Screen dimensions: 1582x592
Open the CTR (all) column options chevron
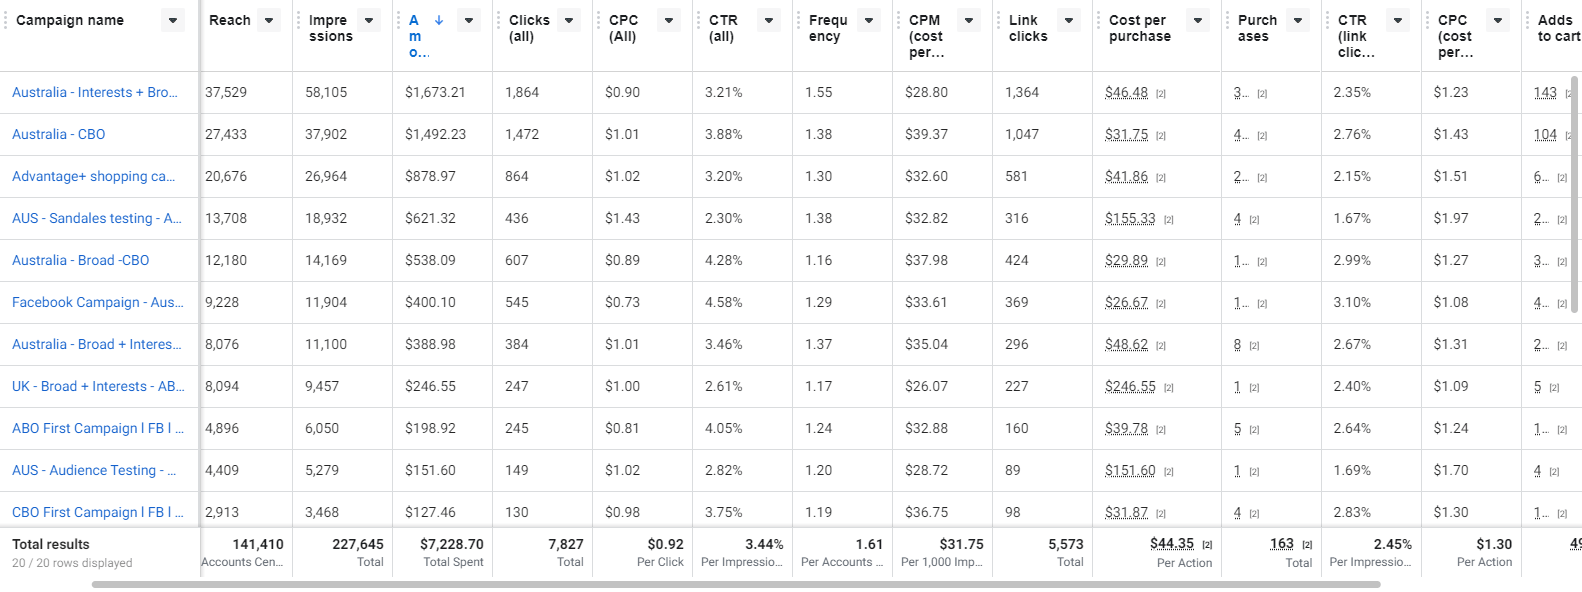pyautogui.click(x=768, y=18)
